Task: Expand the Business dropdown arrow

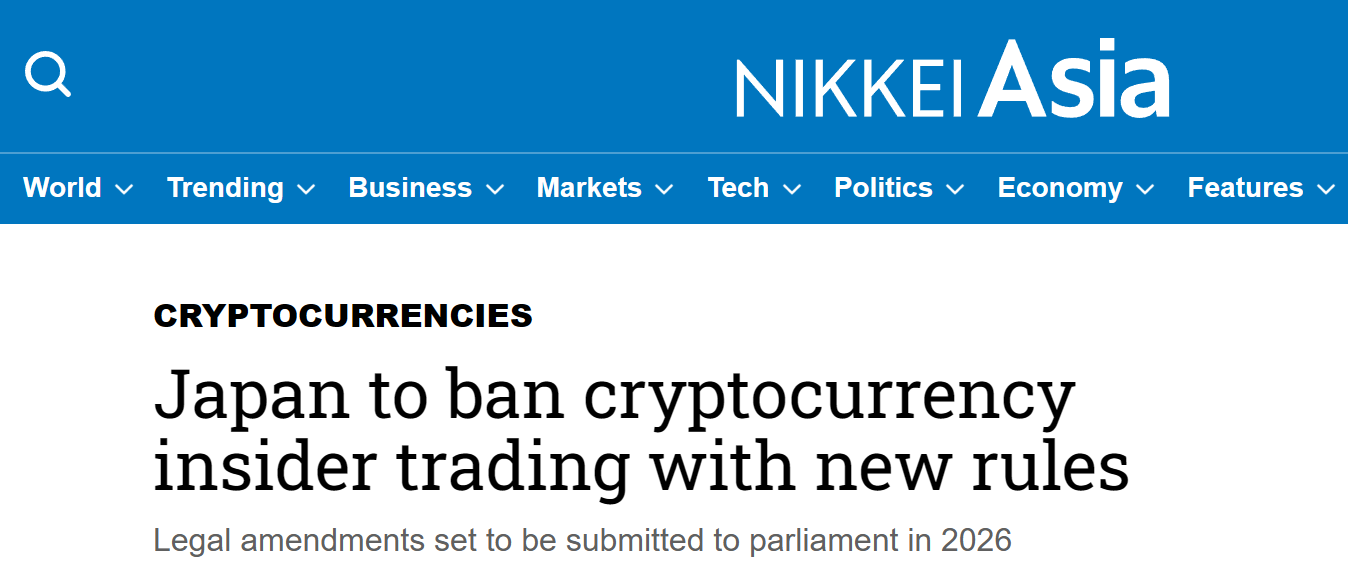Action: tap(495, 189)
